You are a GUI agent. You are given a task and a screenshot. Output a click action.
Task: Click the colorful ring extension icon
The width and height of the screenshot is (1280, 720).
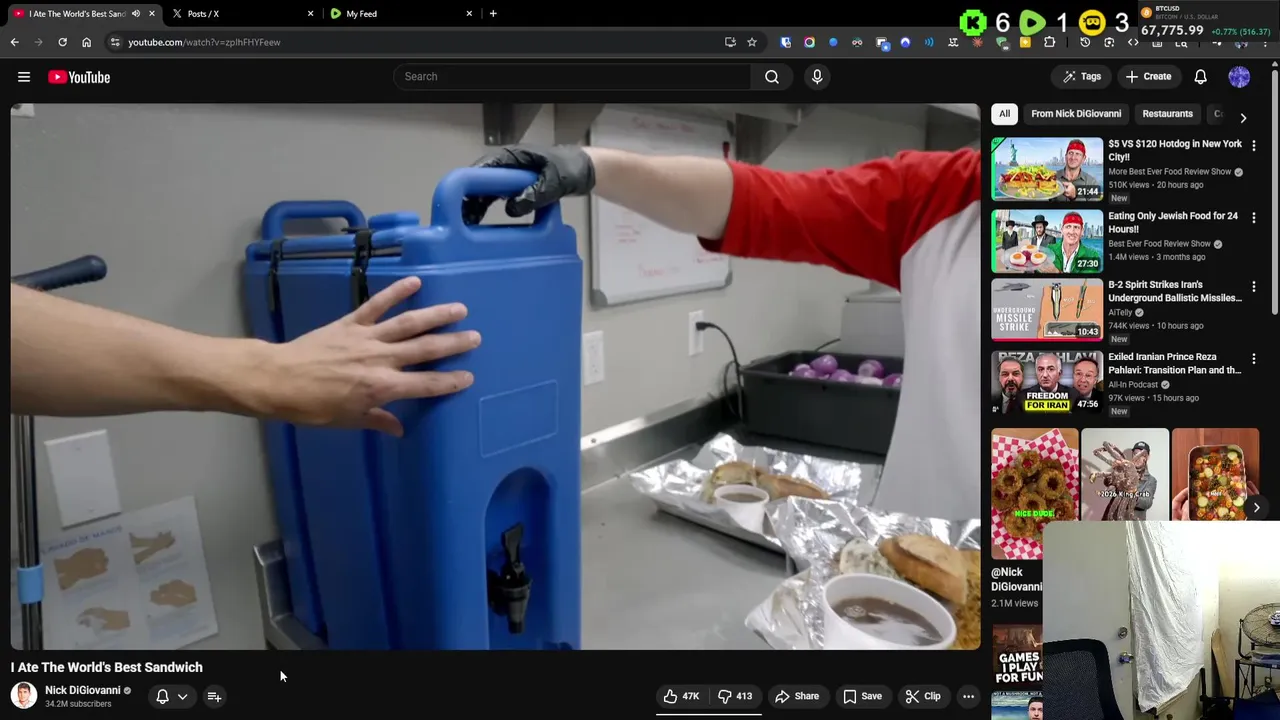(x=809, y=42)
